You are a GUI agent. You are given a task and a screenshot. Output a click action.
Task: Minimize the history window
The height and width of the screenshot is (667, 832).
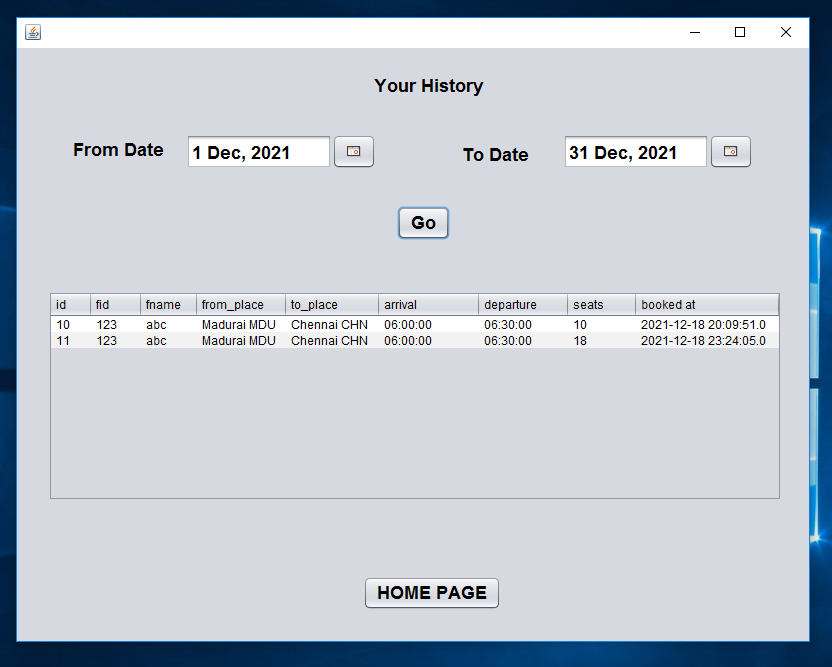click(695, 32)
